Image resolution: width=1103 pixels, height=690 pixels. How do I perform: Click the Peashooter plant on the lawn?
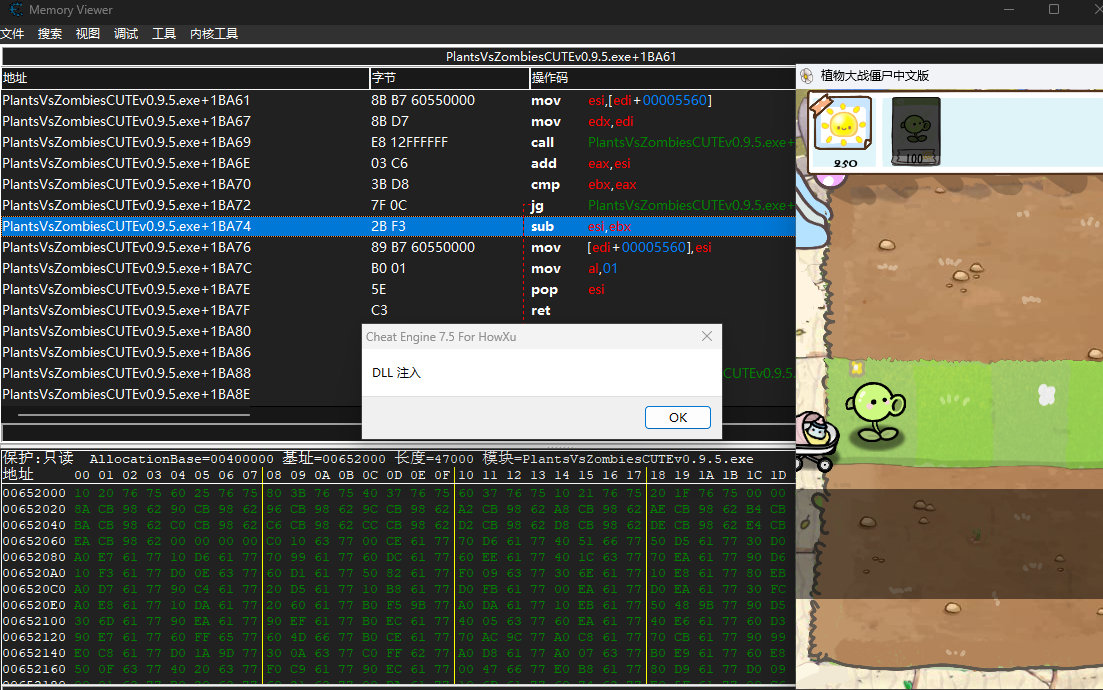pyautogui.click(x=875, y=410)
